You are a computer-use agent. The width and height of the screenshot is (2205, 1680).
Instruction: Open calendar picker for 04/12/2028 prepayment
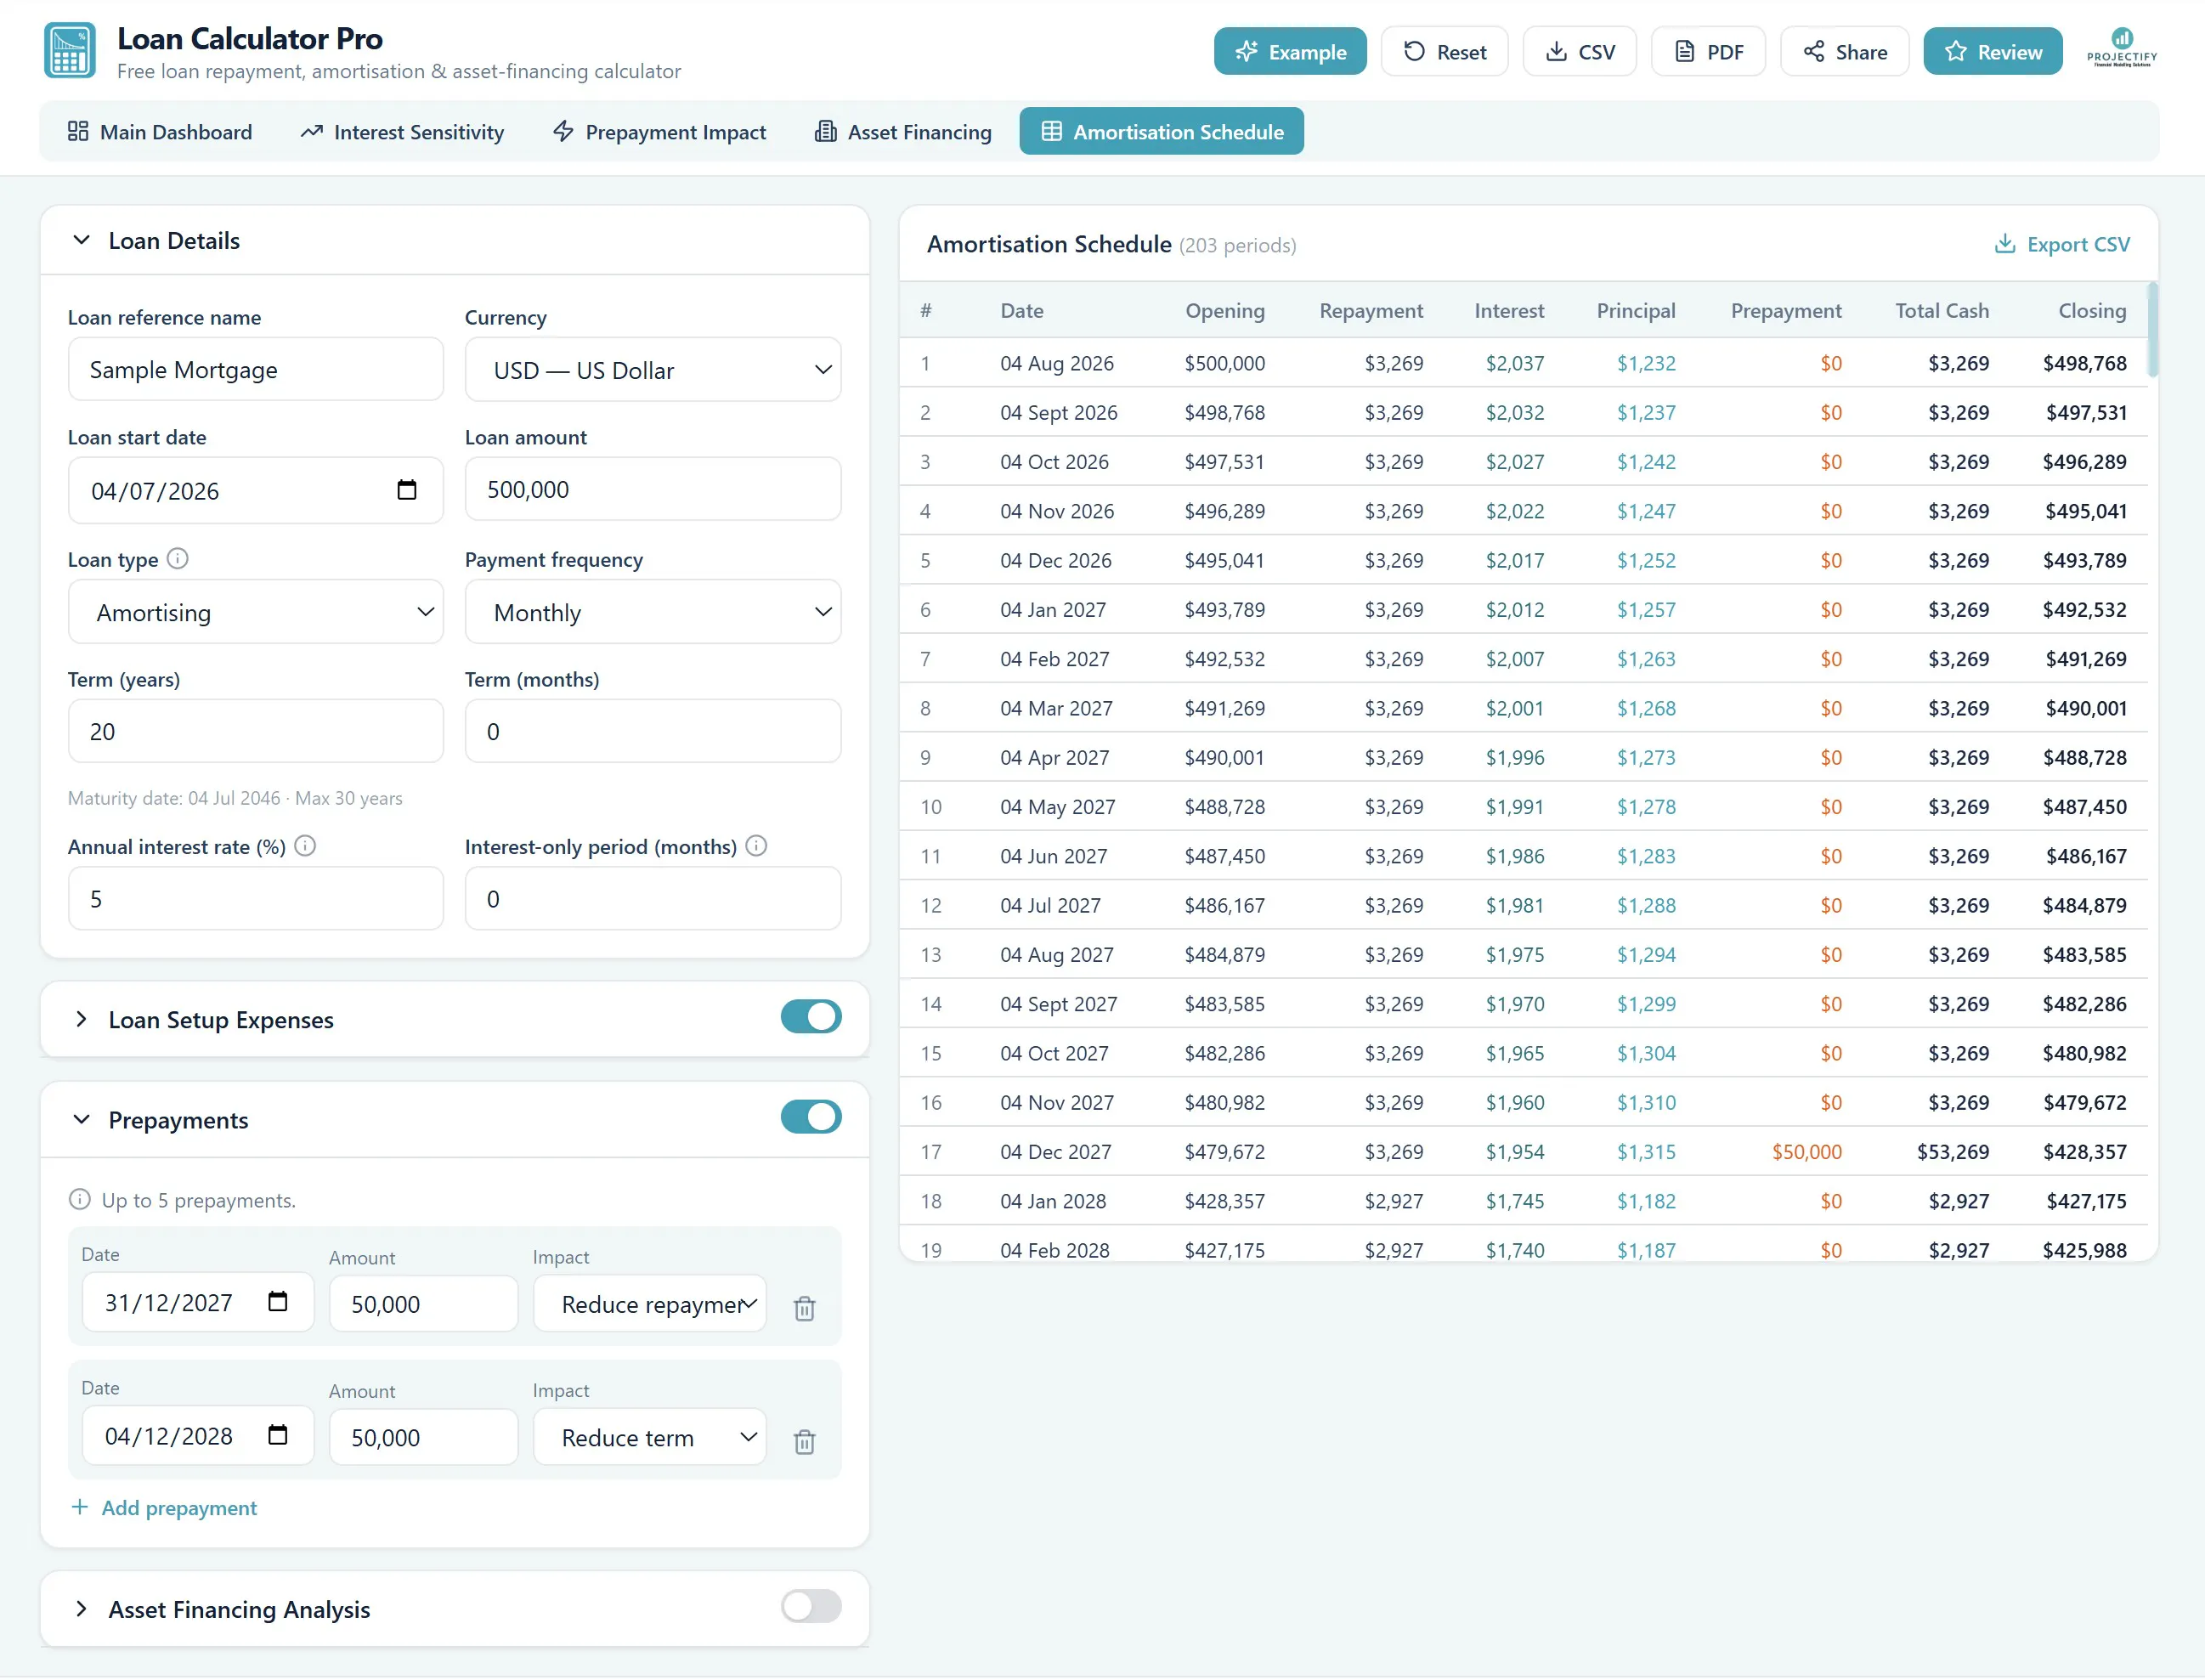tap(278, 1435)
